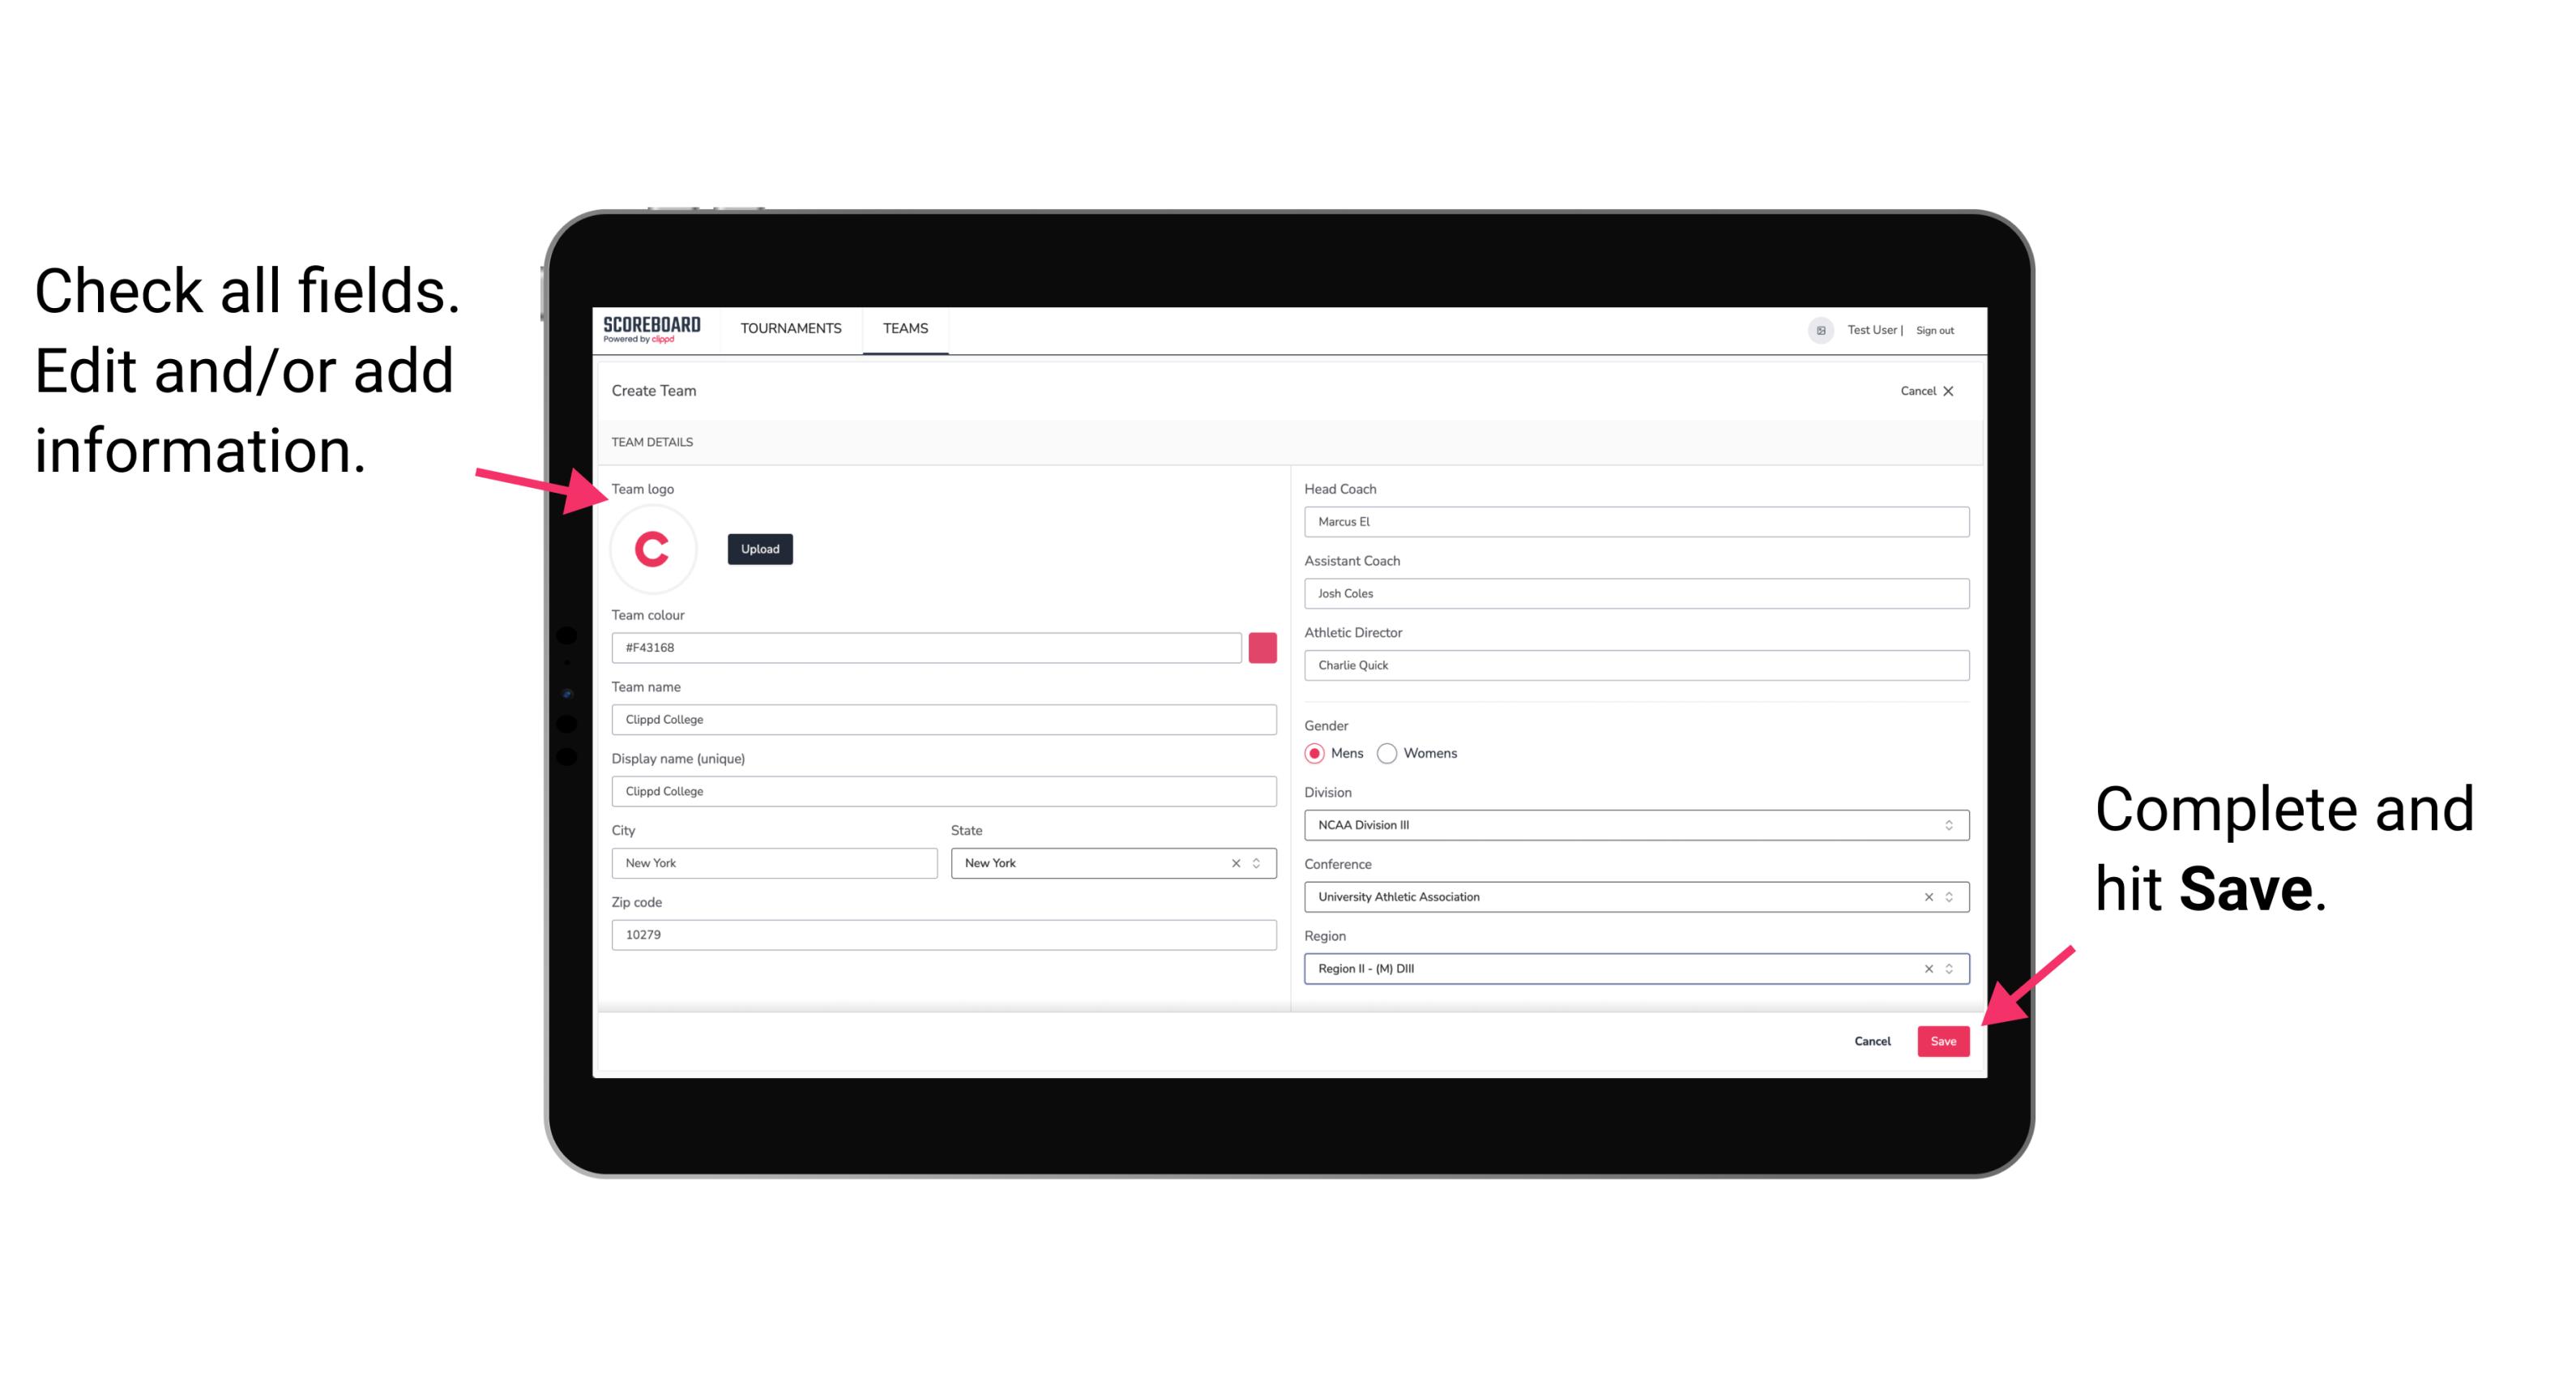Click the red color swatch next to hex field
2576x1386 pixels.
click(x=1262, y=645)
